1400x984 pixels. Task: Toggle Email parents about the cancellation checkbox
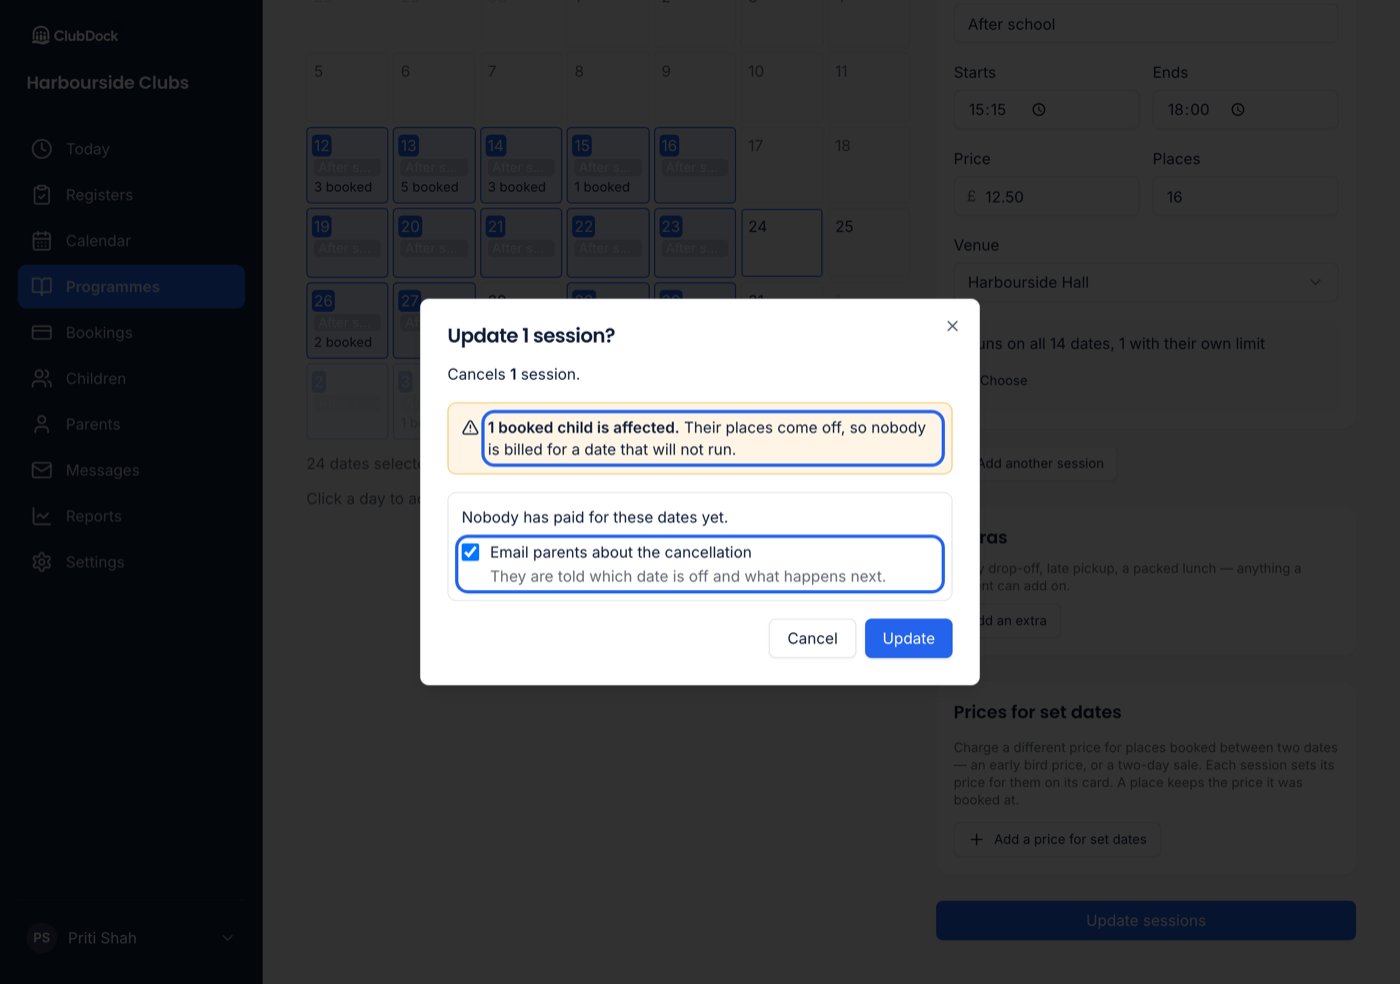[470, 552]
